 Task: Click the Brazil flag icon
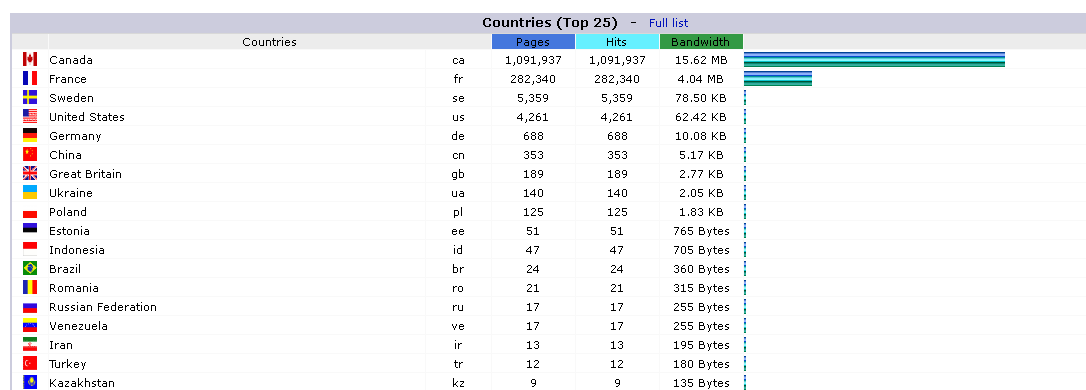click(x=30, y=268)
